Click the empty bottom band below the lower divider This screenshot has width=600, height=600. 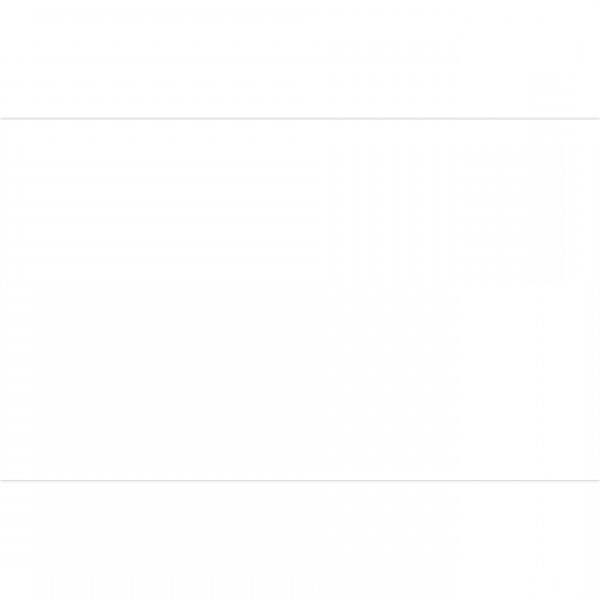pos(300,540)
